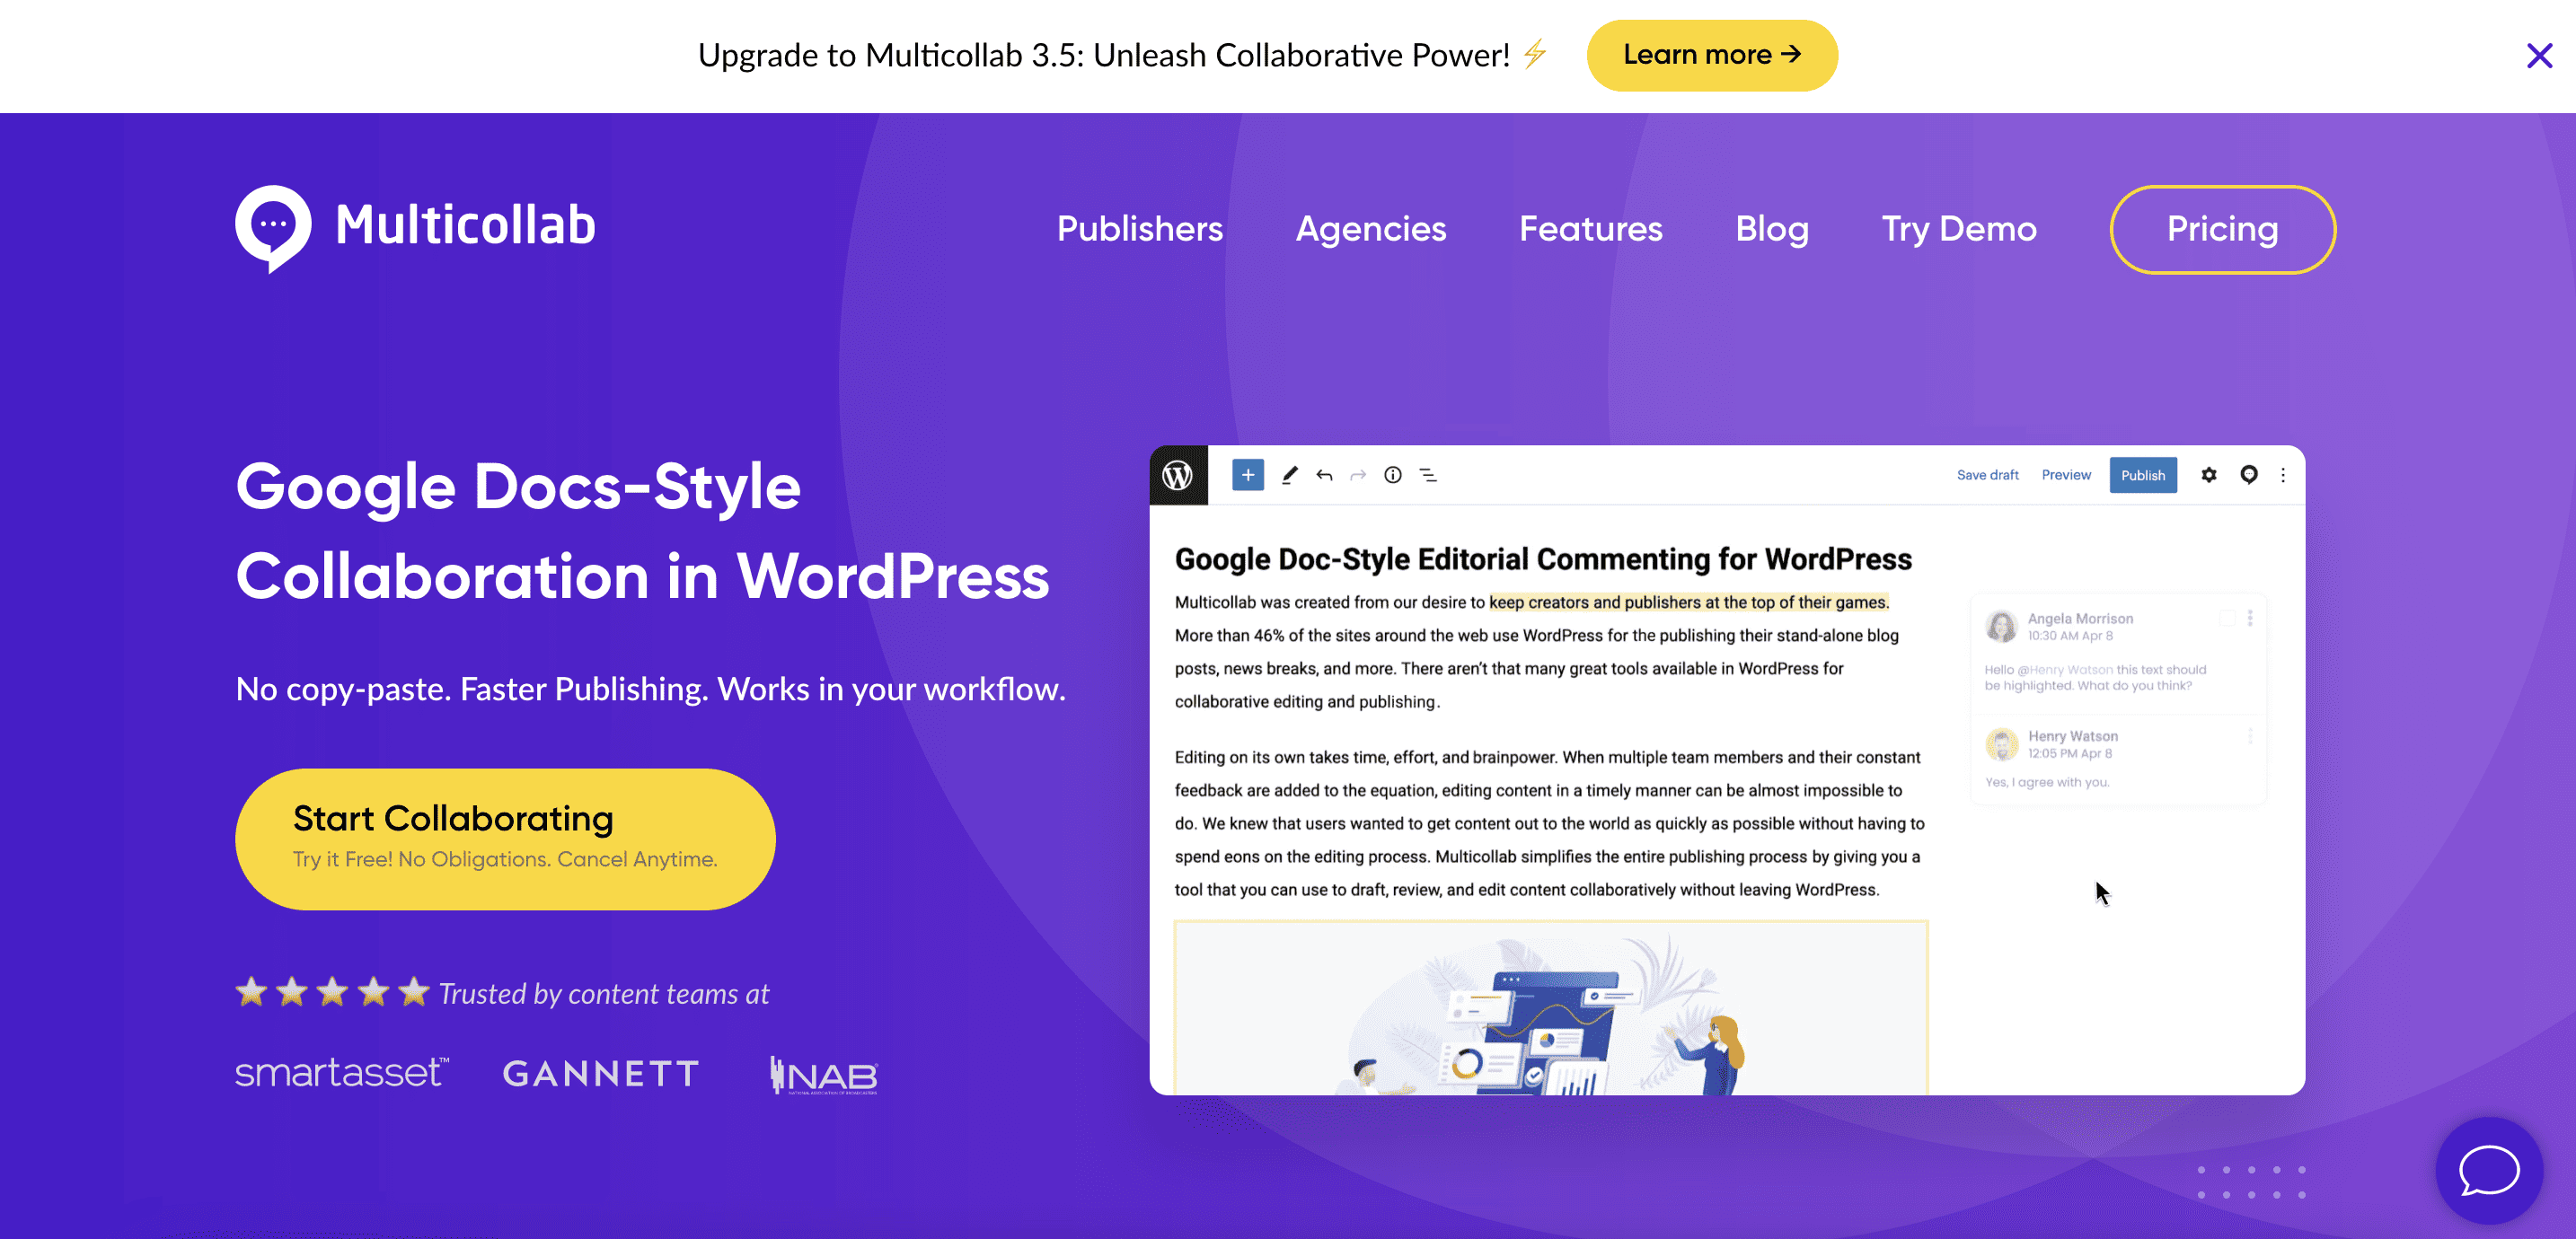Screen dimensions: 2576x1239
Task: Click the Publish button in editor
Action: coord(2144,475)
